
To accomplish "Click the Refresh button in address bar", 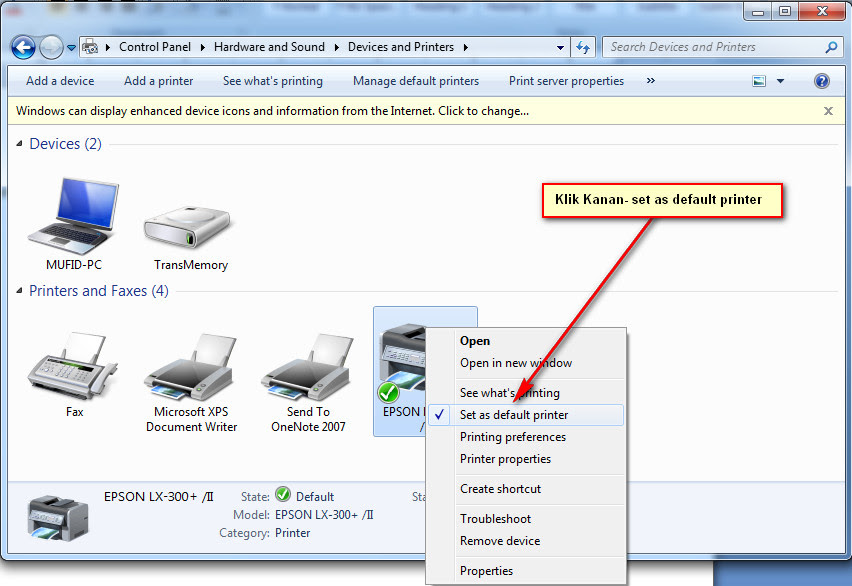I will [583, 47].
